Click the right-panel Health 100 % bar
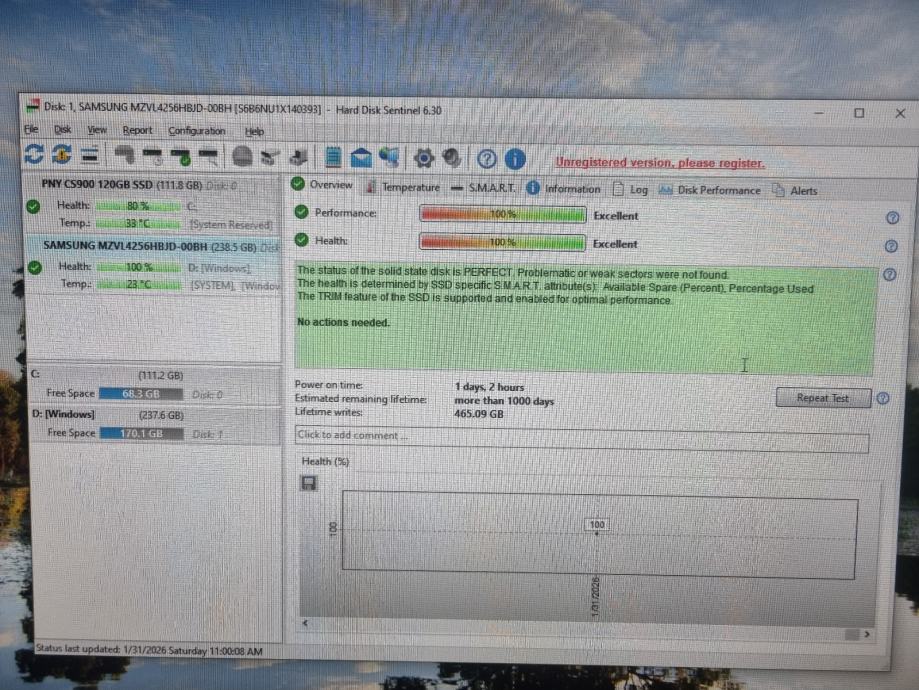Image resolution: width=919 pixels, height=690 pixels. click(x=502, y=242)
